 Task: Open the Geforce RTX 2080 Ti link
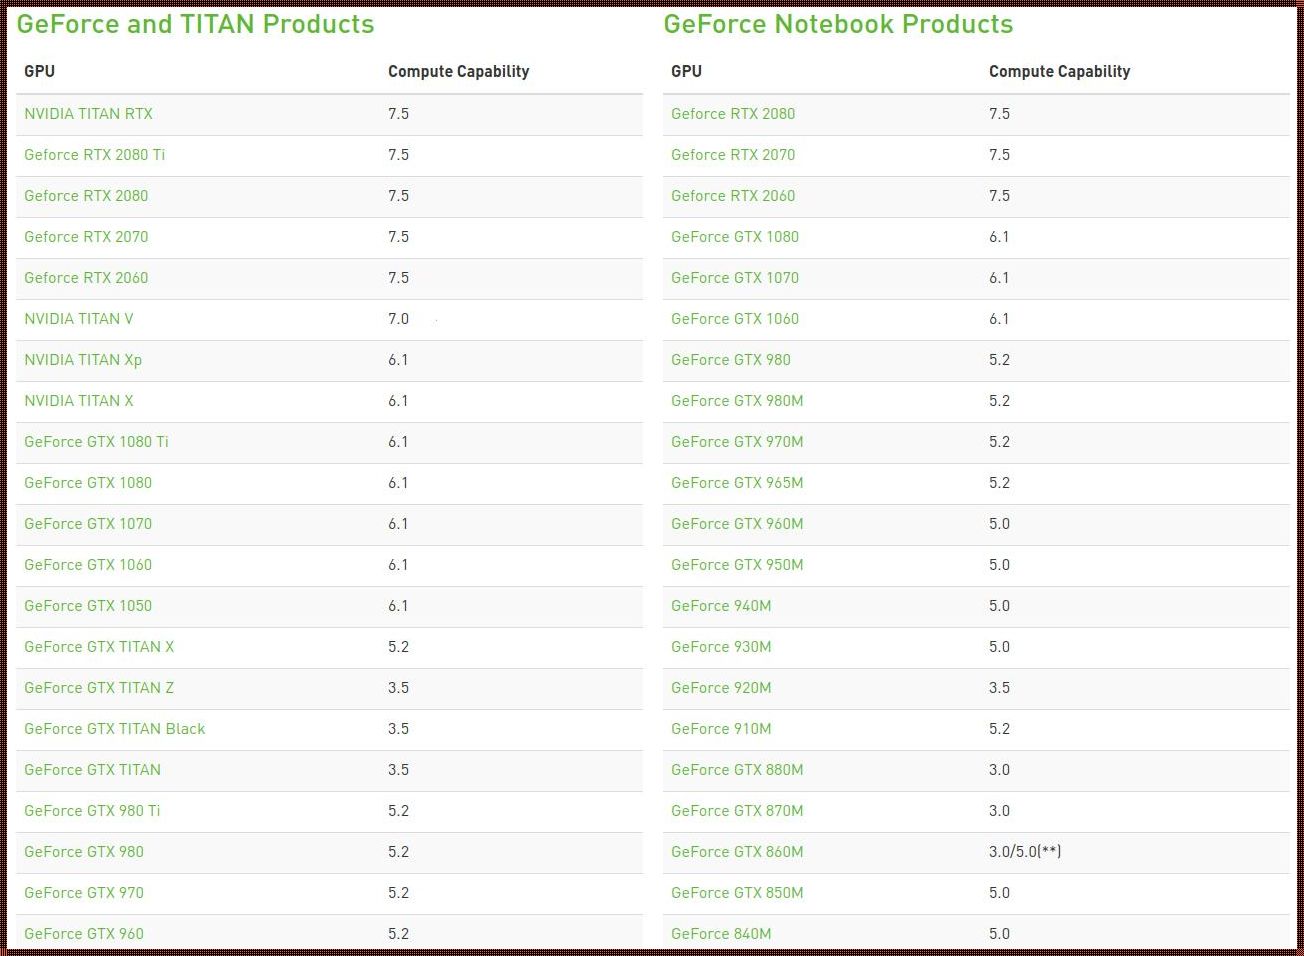(x=95, y=155)
